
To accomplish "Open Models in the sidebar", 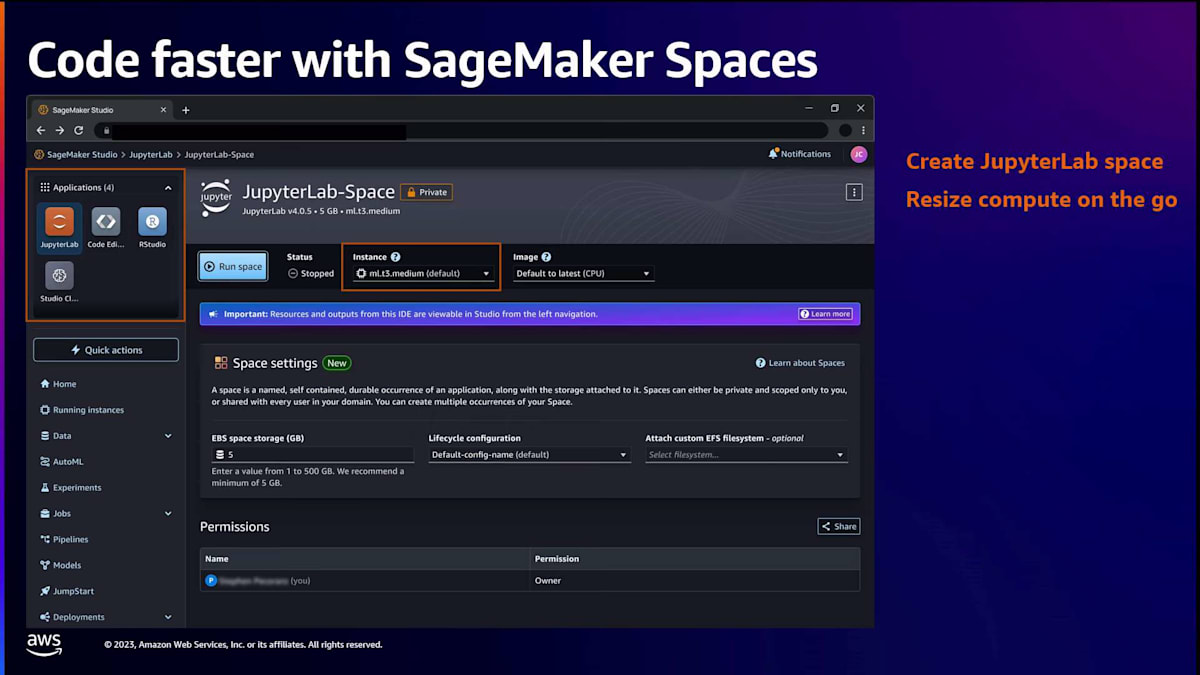I will [60, 566].
